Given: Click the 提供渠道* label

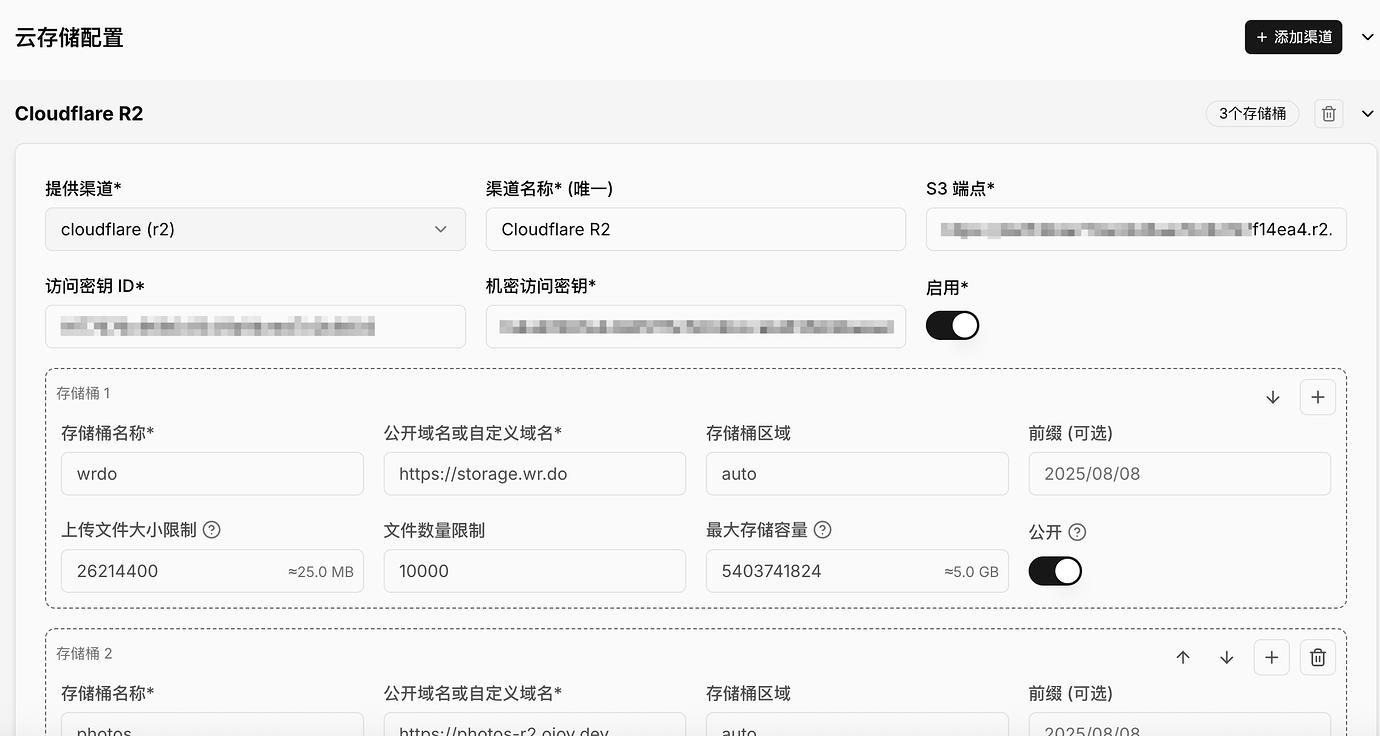Looking at the screenshot, I should pyautogui.click(x=83, y=189).
